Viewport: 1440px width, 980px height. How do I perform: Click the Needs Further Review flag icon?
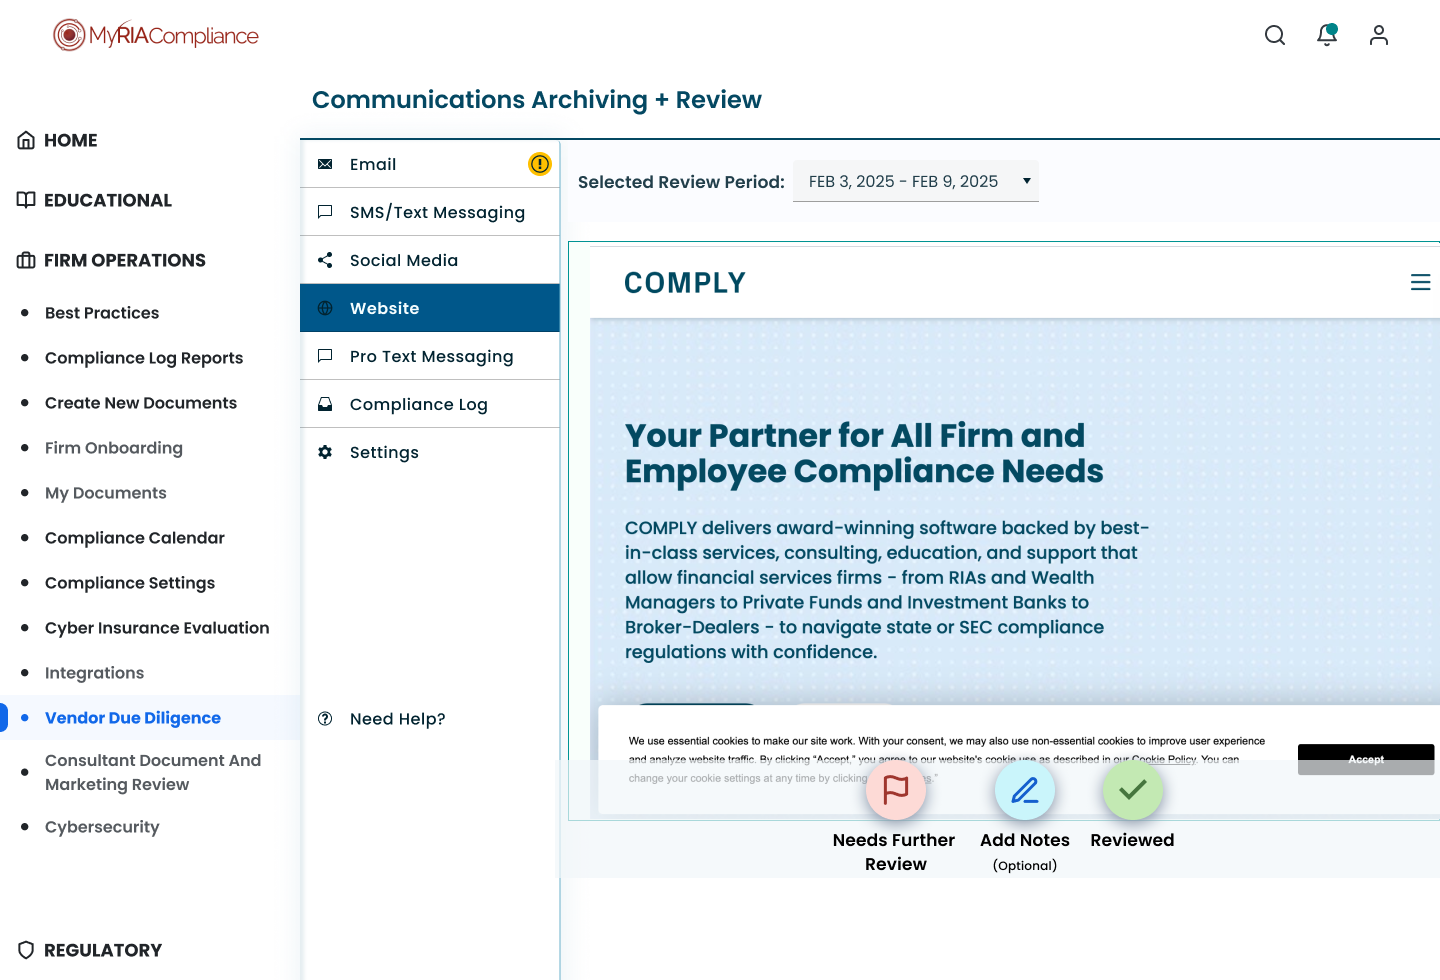pyautogui.click(x=896, y=790)
